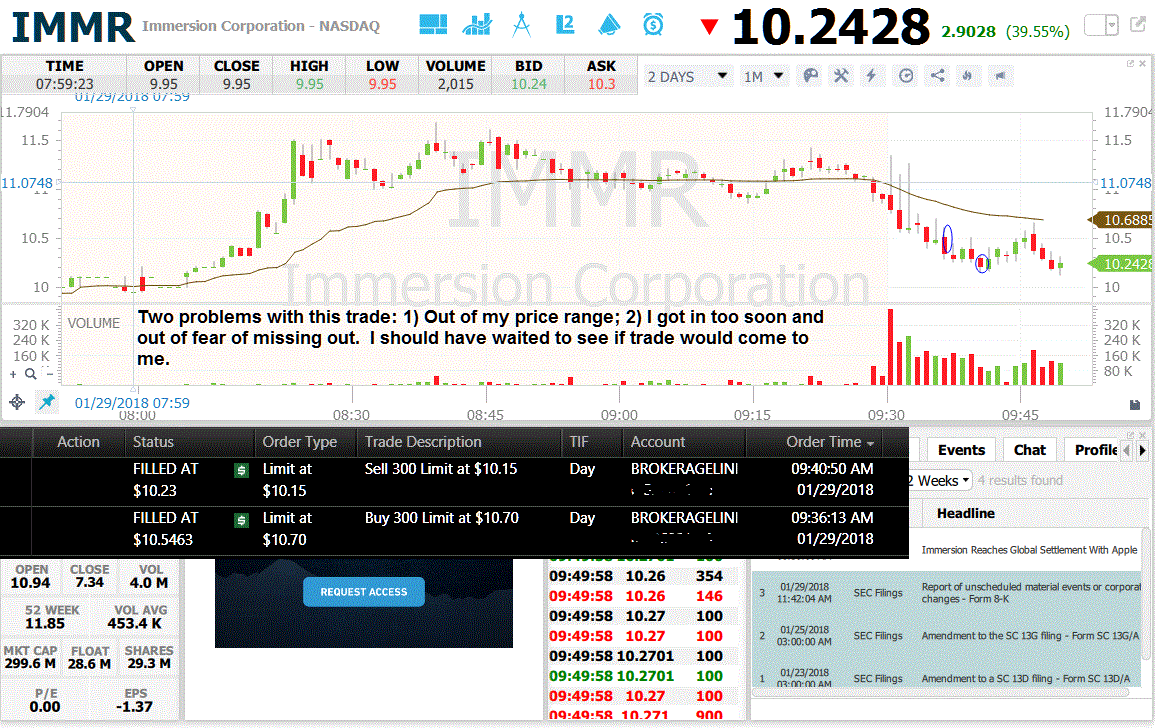Image resolution: width=1155 pixels, height=728 pixels.
Task: Close the chart panel with X icon
Action: click(1142, 63)
